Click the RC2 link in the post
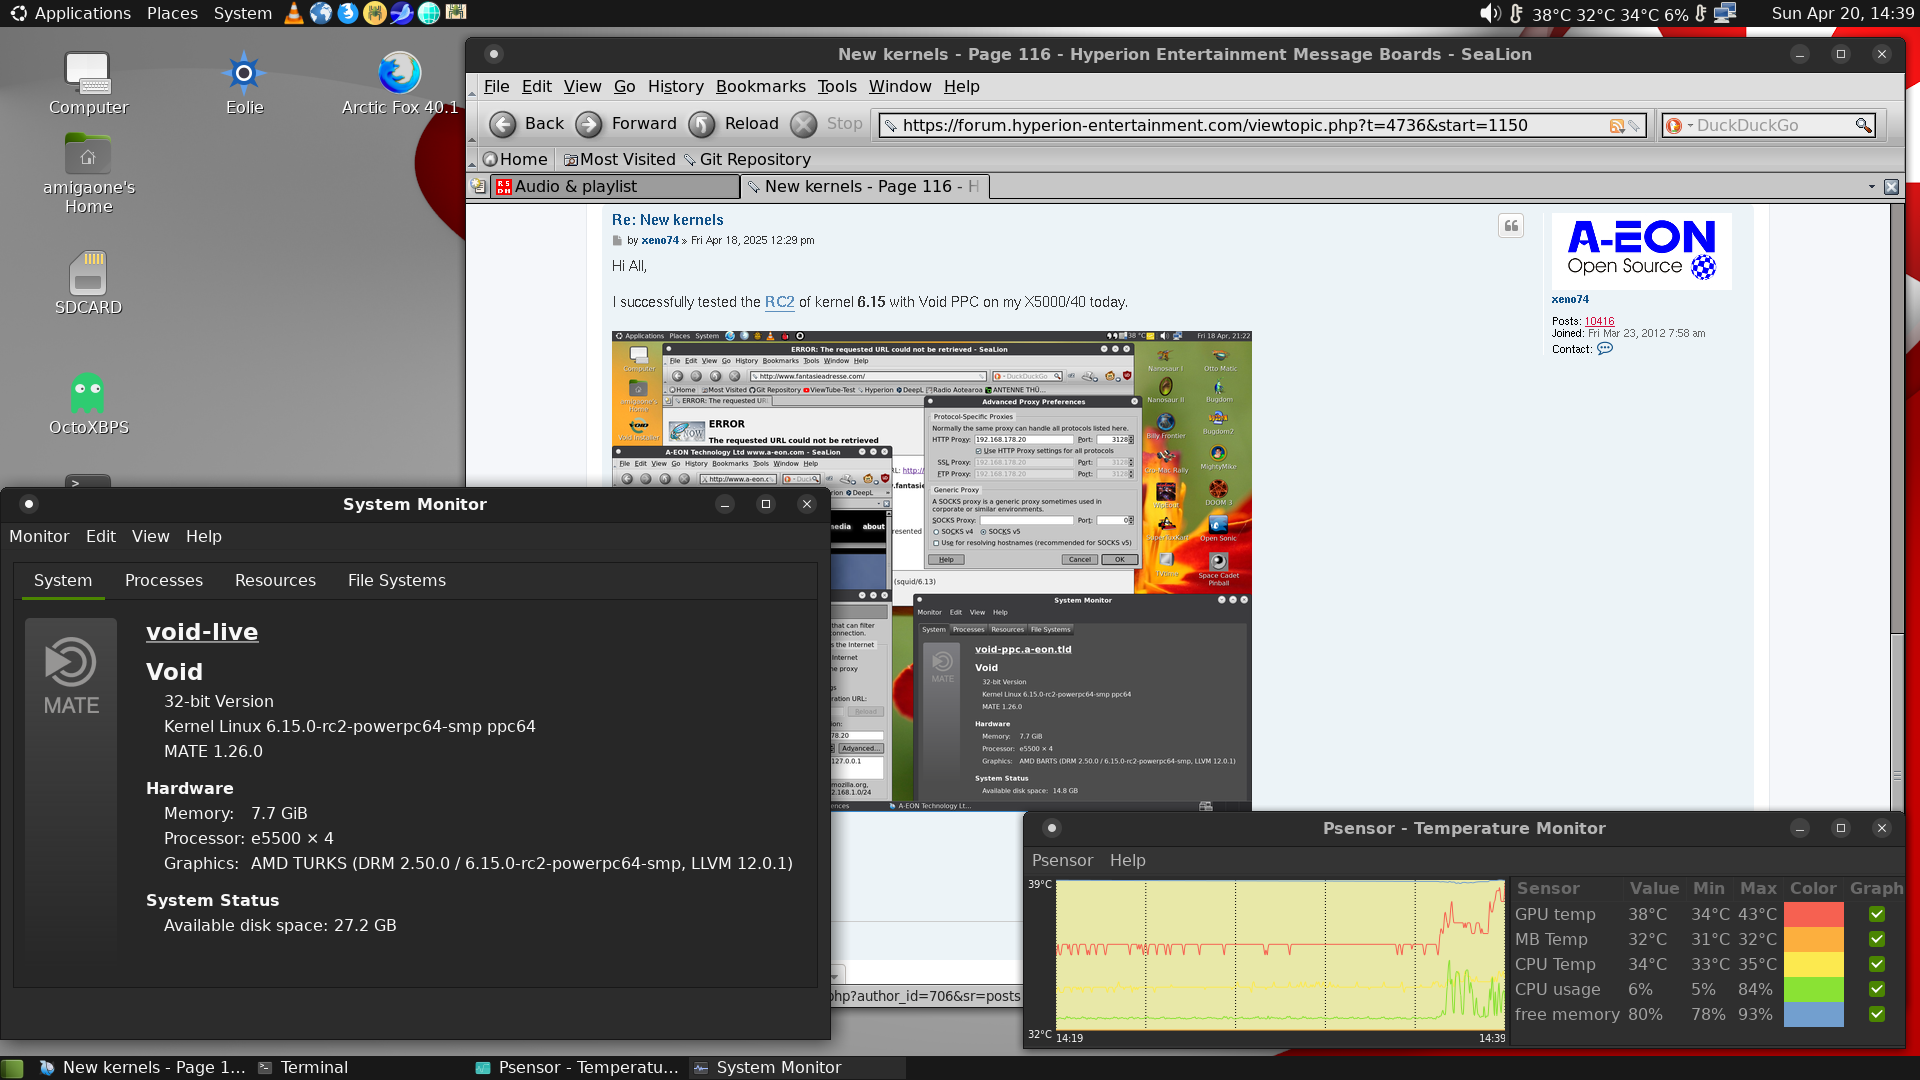This screenshot has height=1080, width=1920. point(779,302)
